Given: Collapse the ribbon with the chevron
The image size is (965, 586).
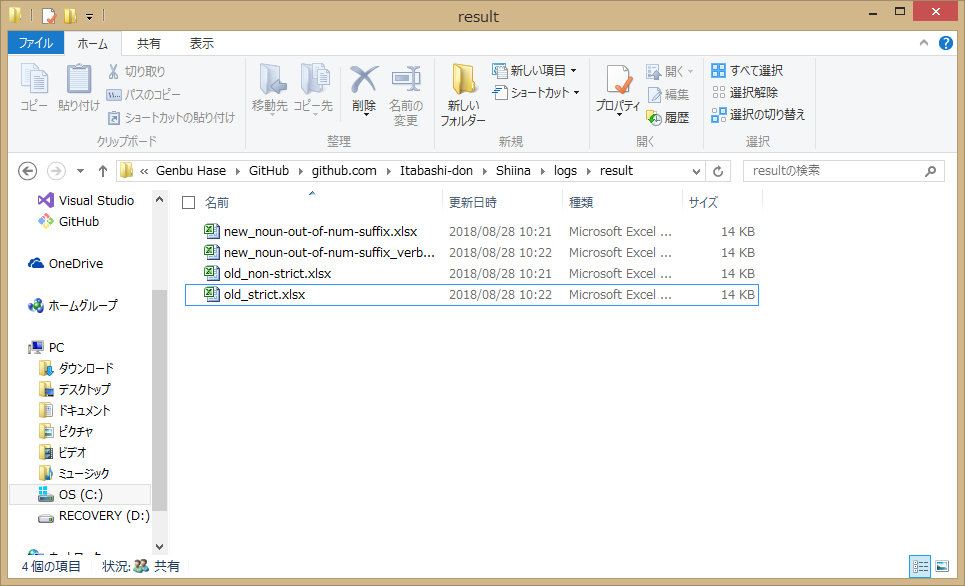Looking at the screenshot, I should click(925, 44).
